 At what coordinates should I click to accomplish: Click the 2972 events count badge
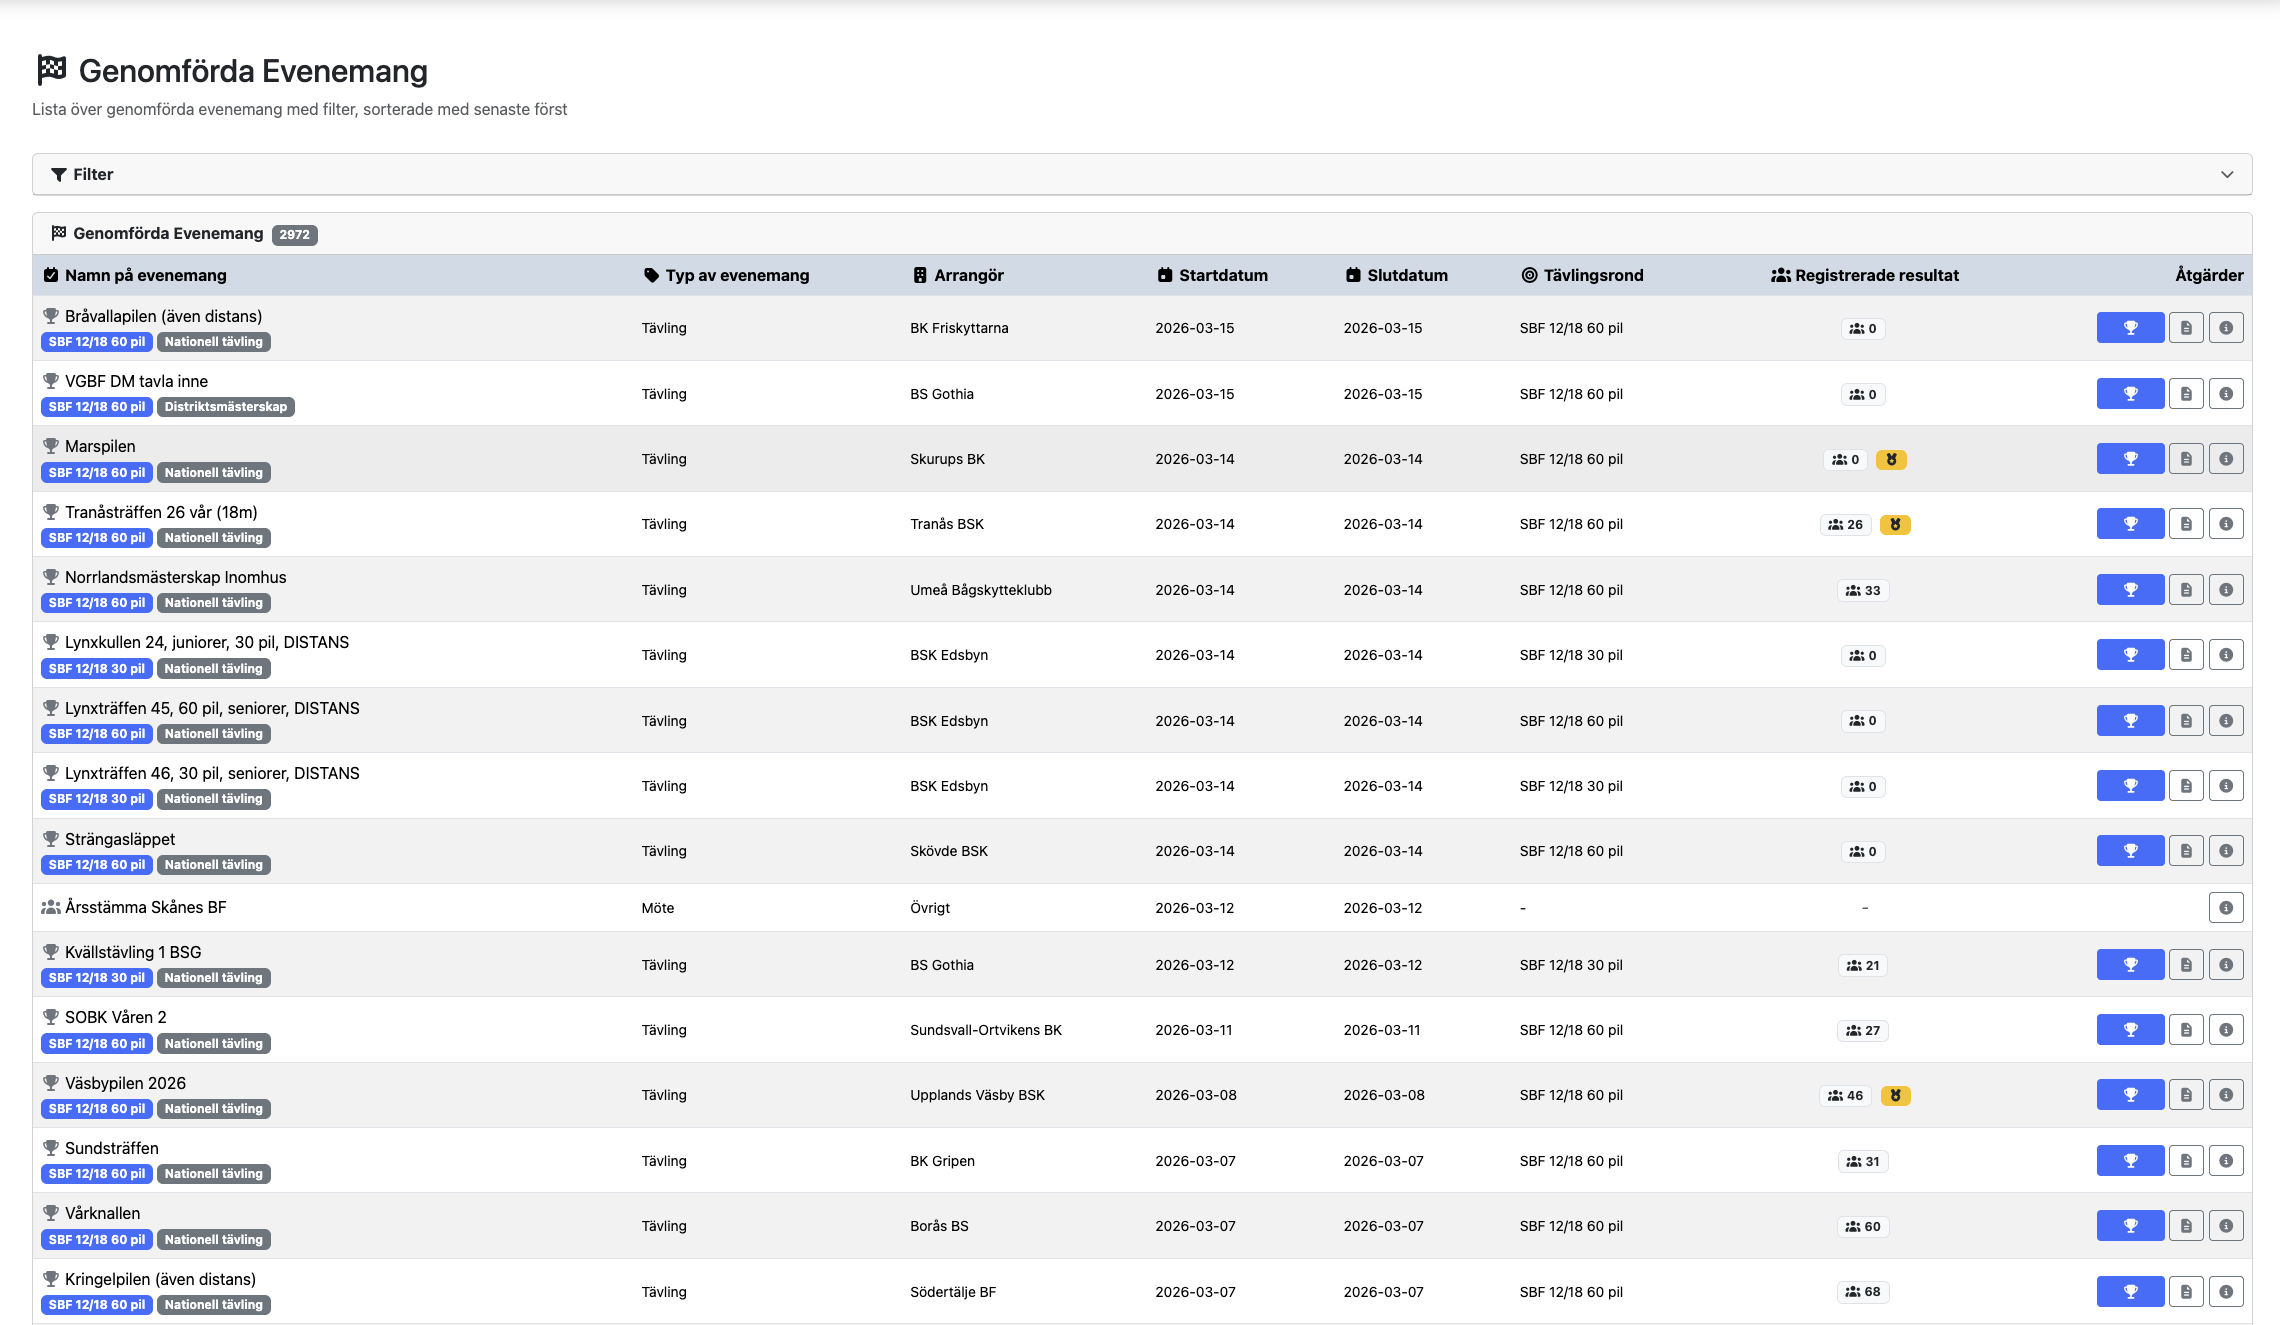click(x=294, y=235)
